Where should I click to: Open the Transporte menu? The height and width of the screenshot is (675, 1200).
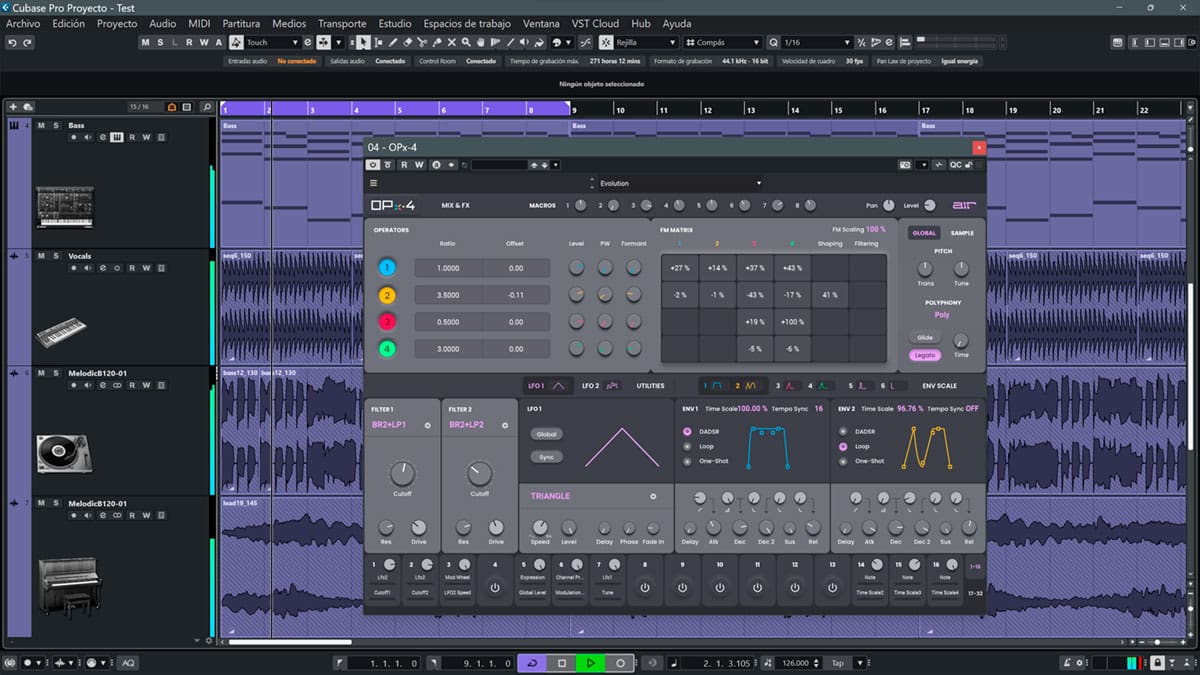pos(342,23)
